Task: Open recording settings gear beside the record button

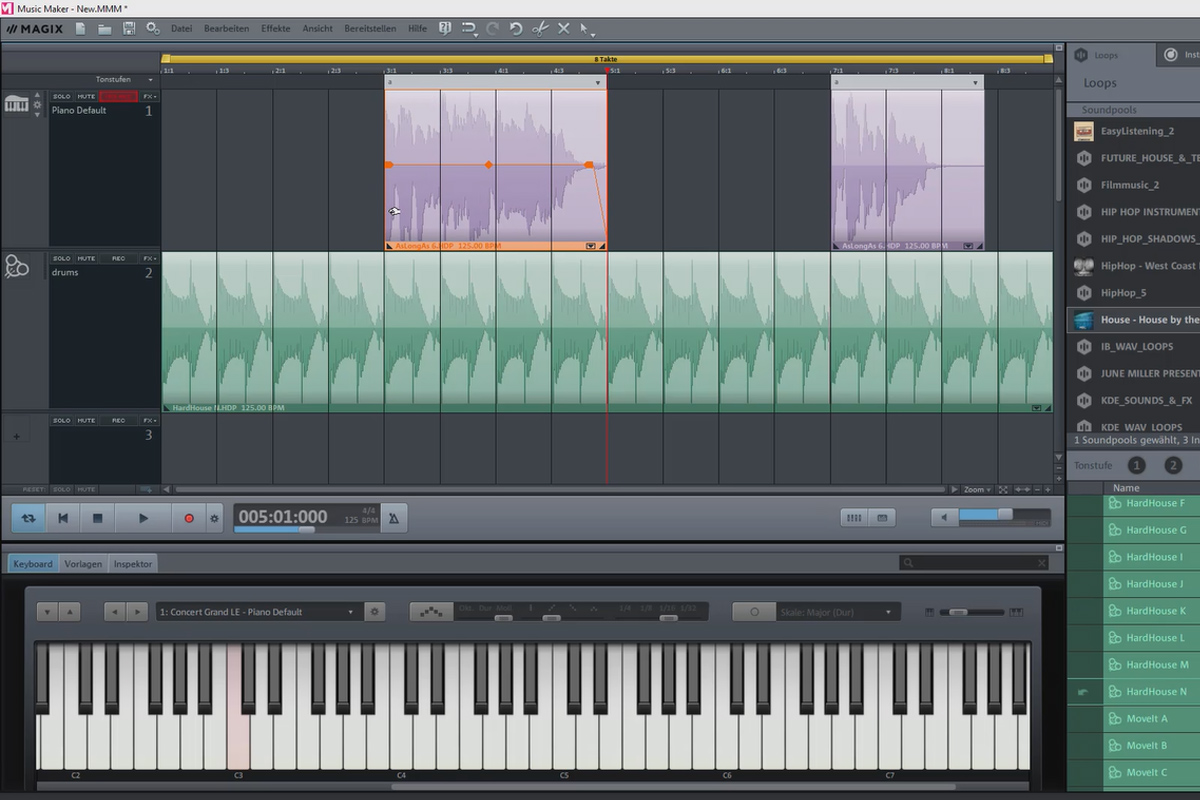Action: (x=214, y=518)
